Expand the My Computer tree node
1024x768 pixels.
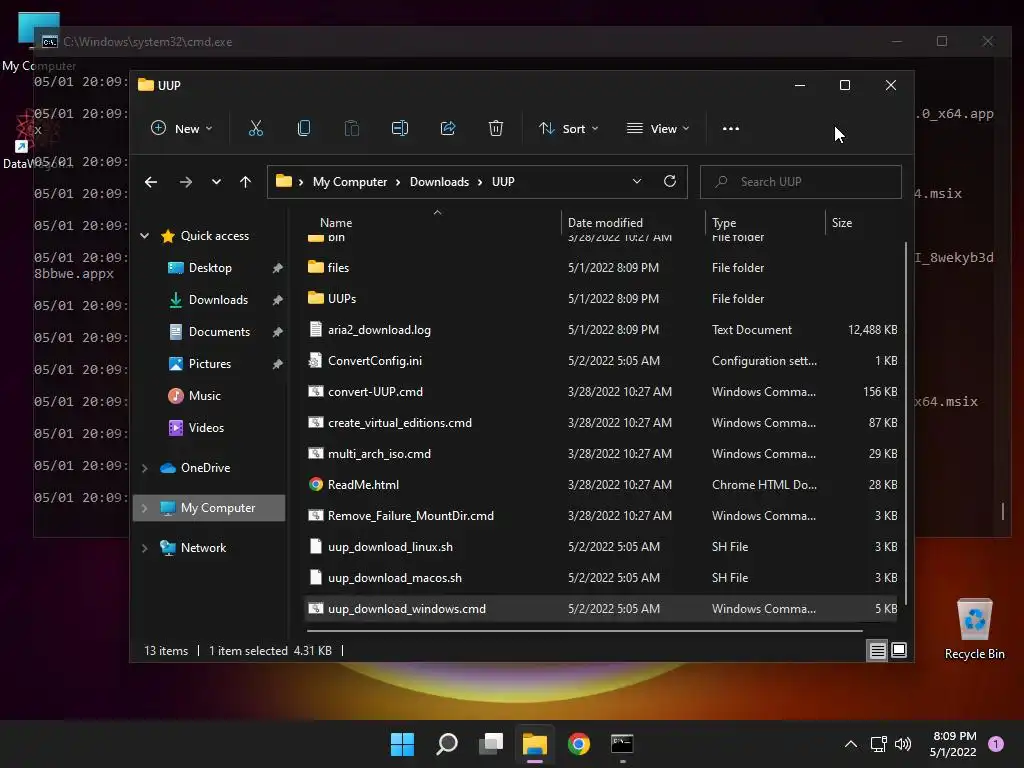[144, 507]
